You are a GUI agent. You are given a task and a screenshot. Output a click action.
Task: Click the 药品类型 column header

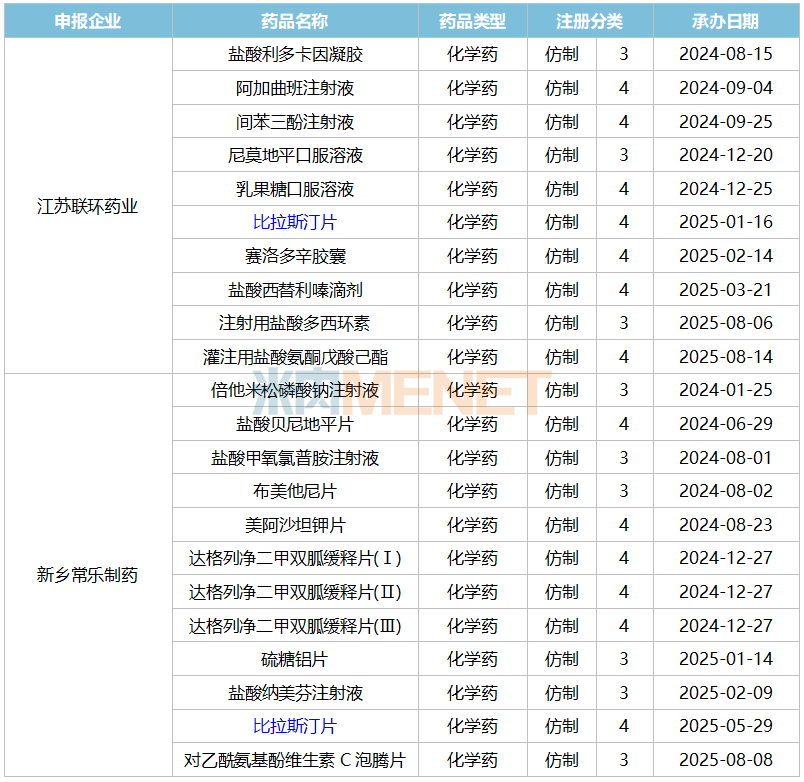[x=472, y=22]
